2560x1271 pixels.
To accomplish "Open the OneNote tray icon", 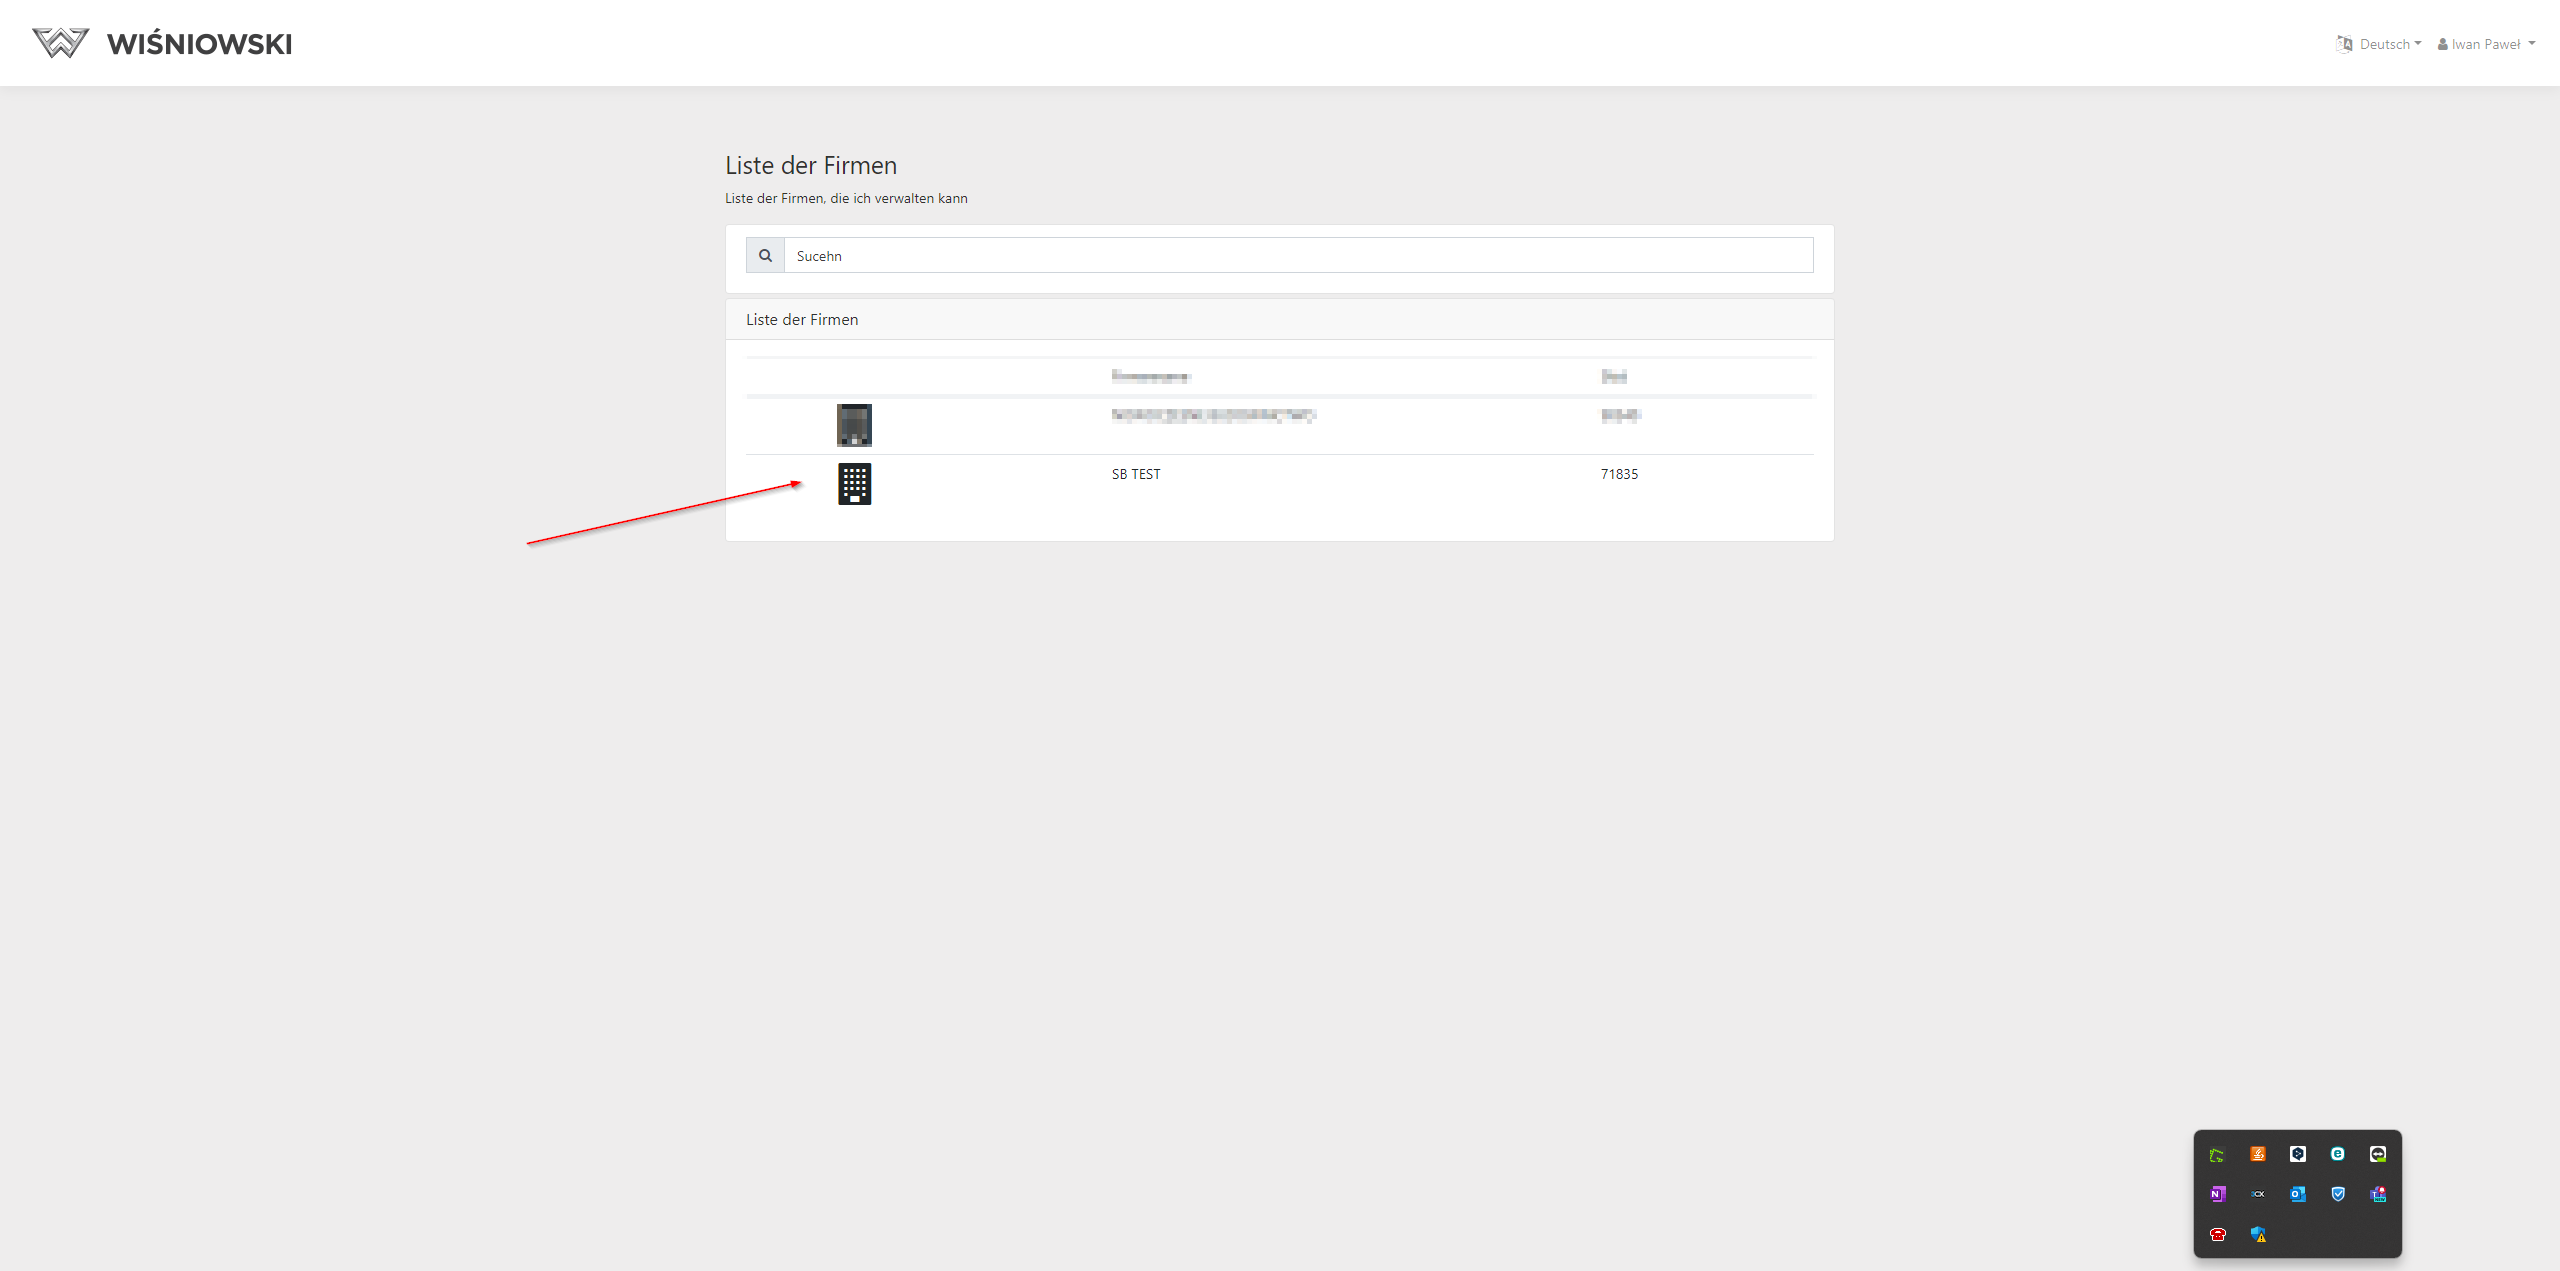I will click(x=2217, y=1194).
